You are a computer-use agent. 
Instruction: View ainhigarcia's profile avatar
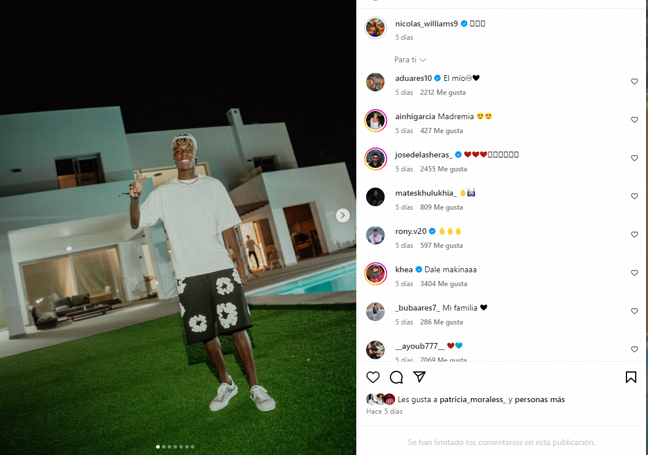pyautogui.click(x=376, y=121)
